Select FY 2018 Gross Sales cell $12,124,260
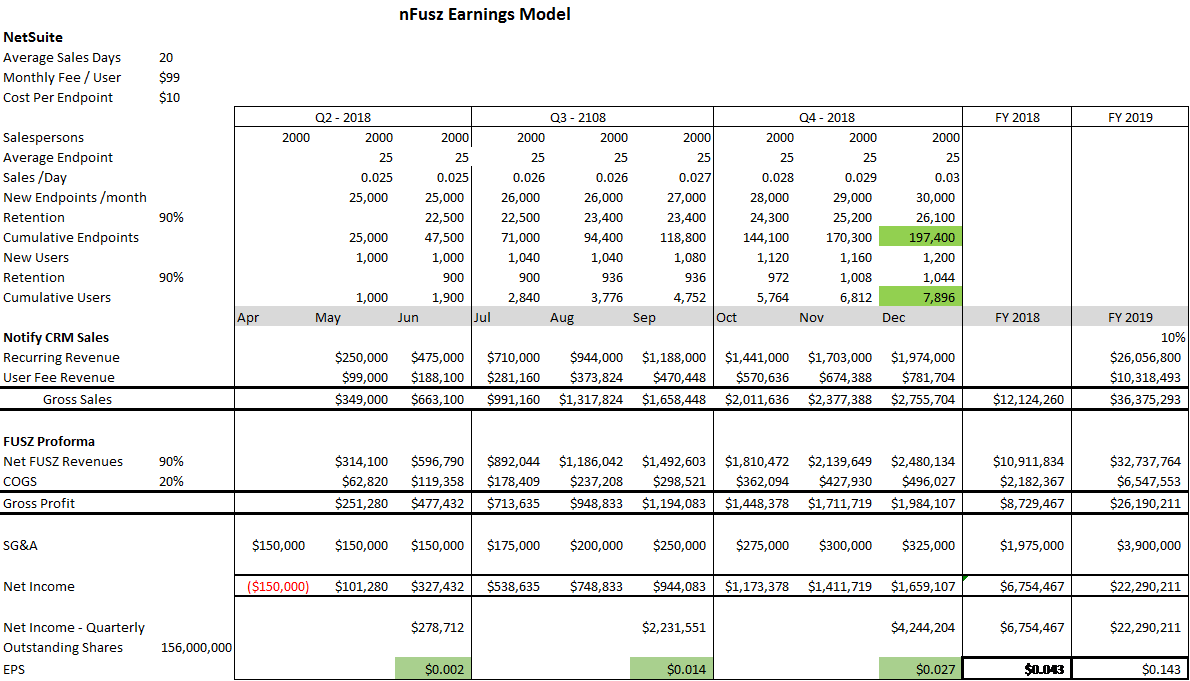The image size is (1190, 681). 1016,399
